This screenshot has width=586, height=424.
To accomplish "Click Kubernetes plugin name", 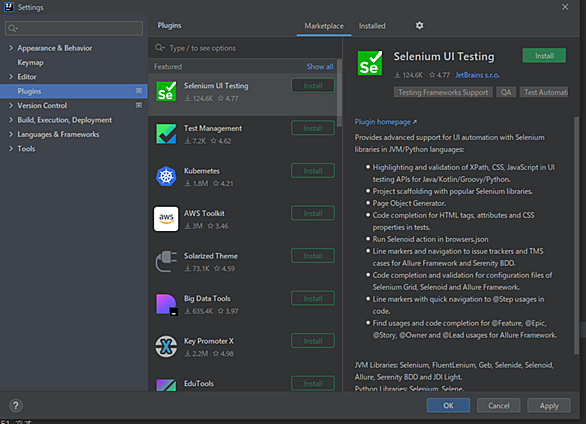I will (x=202, y=171).
